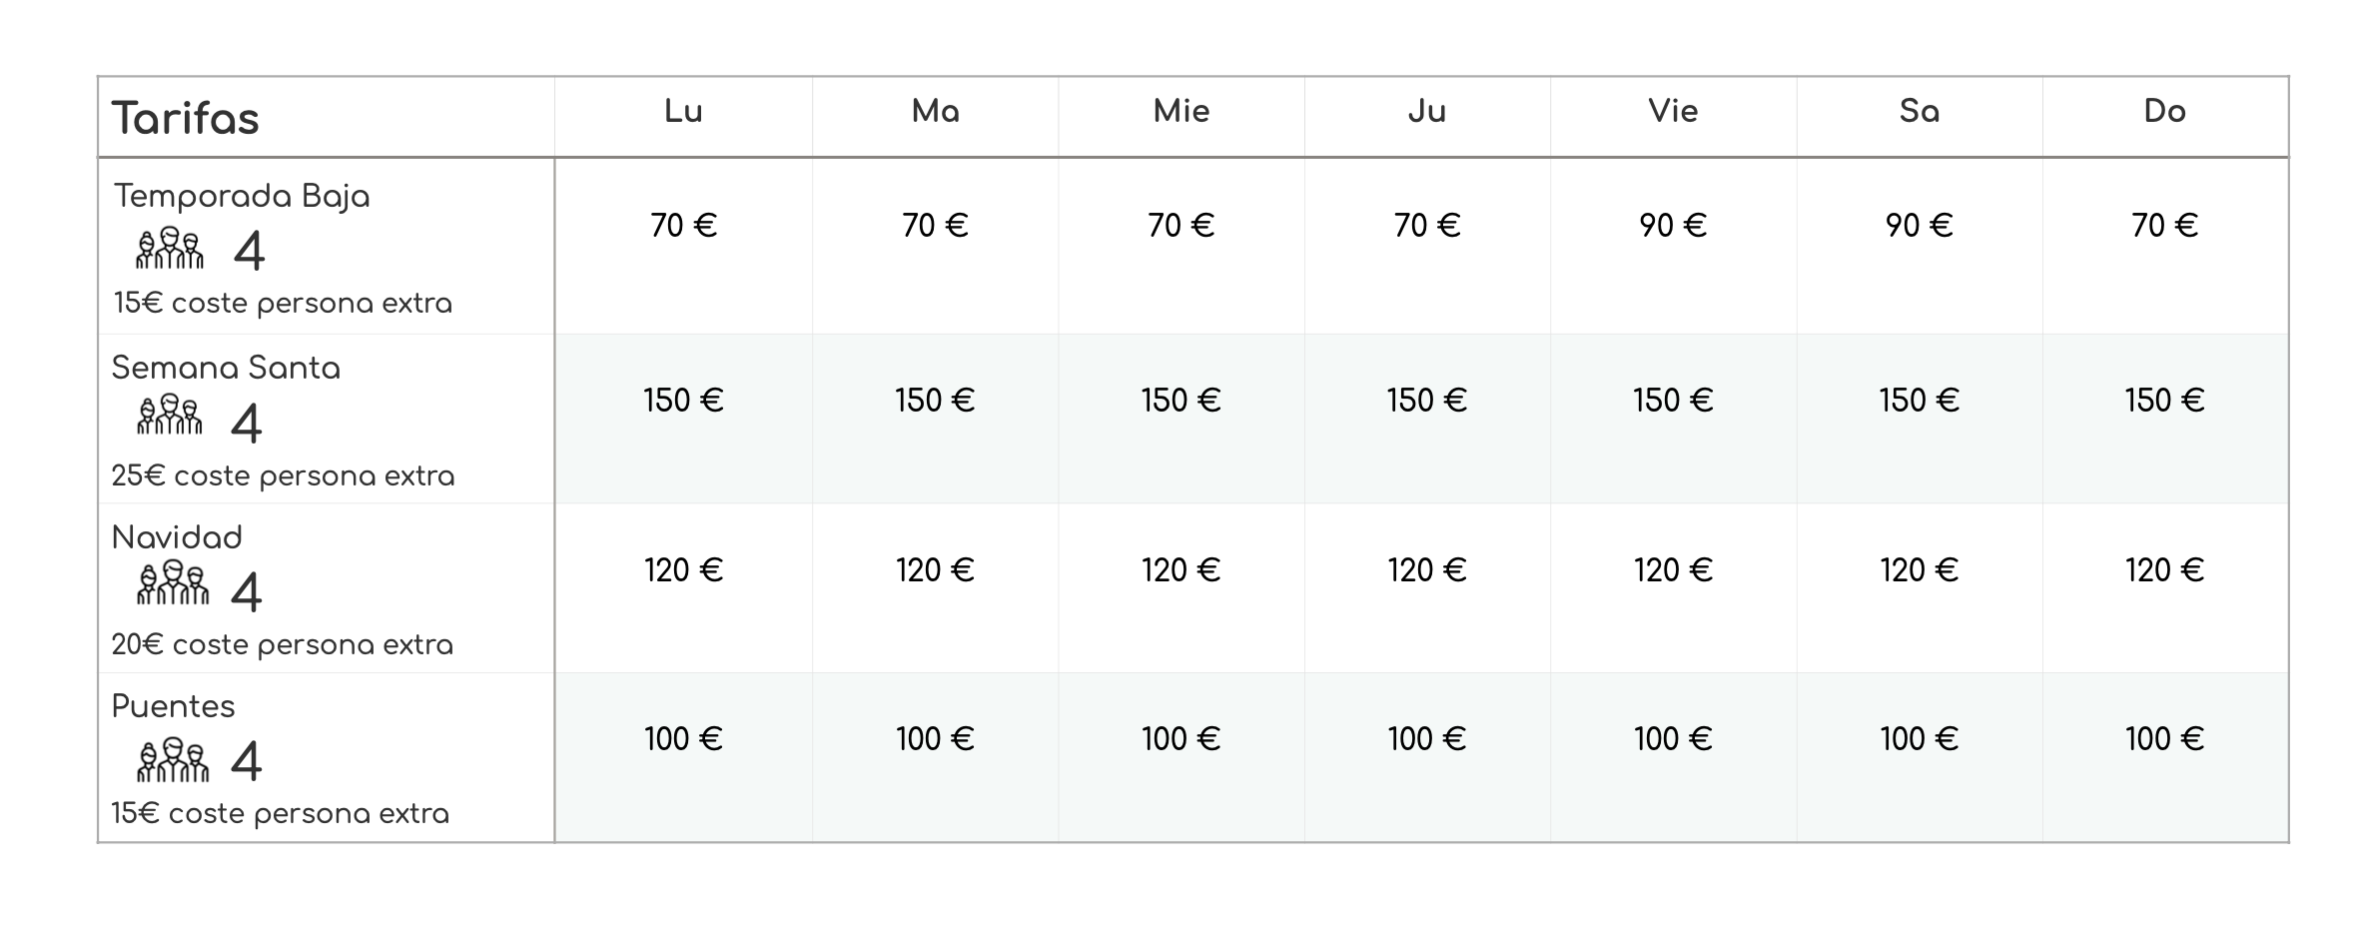Click the Temporada Baja row title
Screen dimensions: 2355x933
click(x=241, y=197)
